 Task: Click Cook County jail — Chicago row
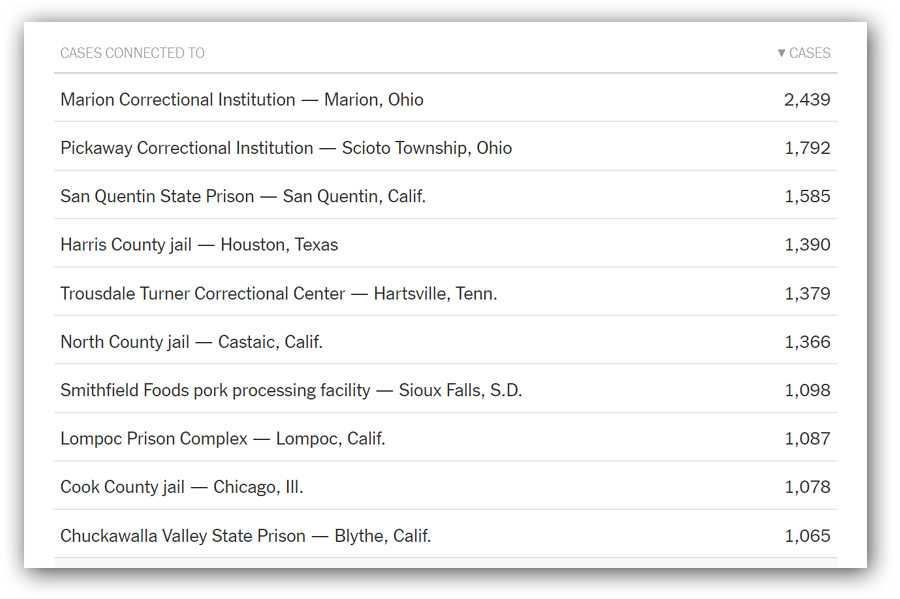pos(445,485)
